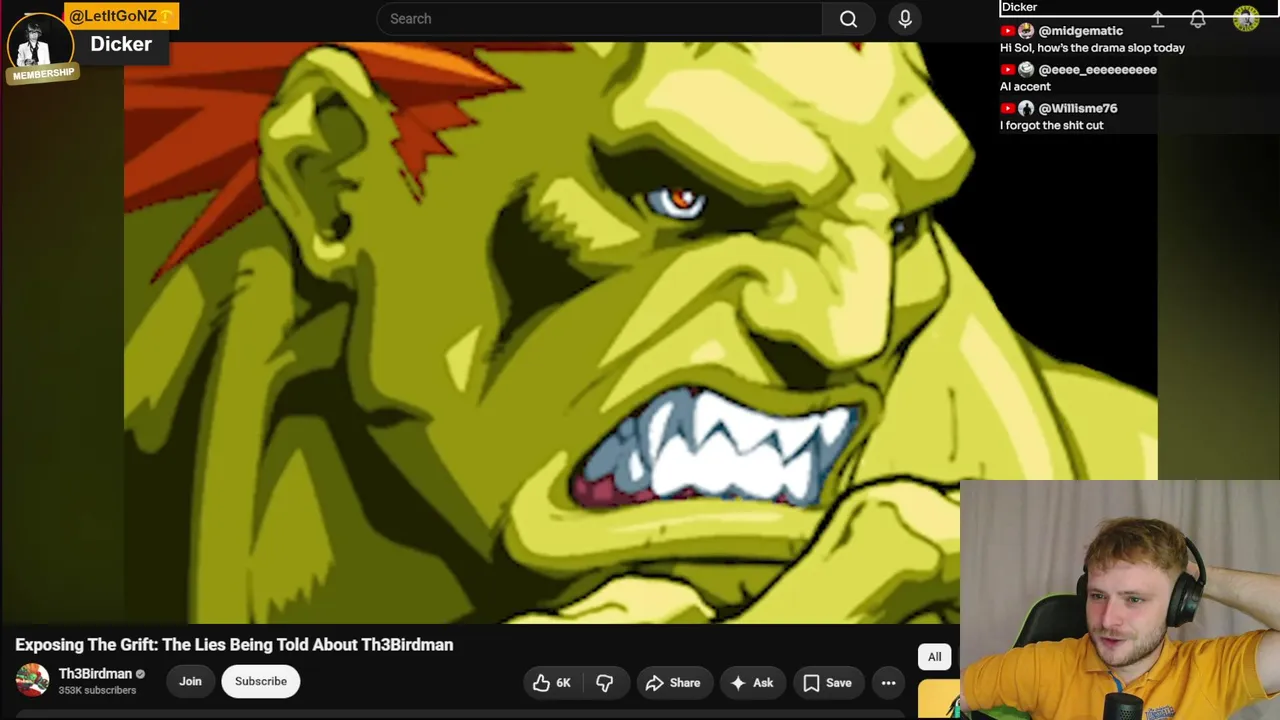Subscribe to Th3Birdman
Image resolution: width=1280 pixels, height=720 pixels.
coord(261,682)
